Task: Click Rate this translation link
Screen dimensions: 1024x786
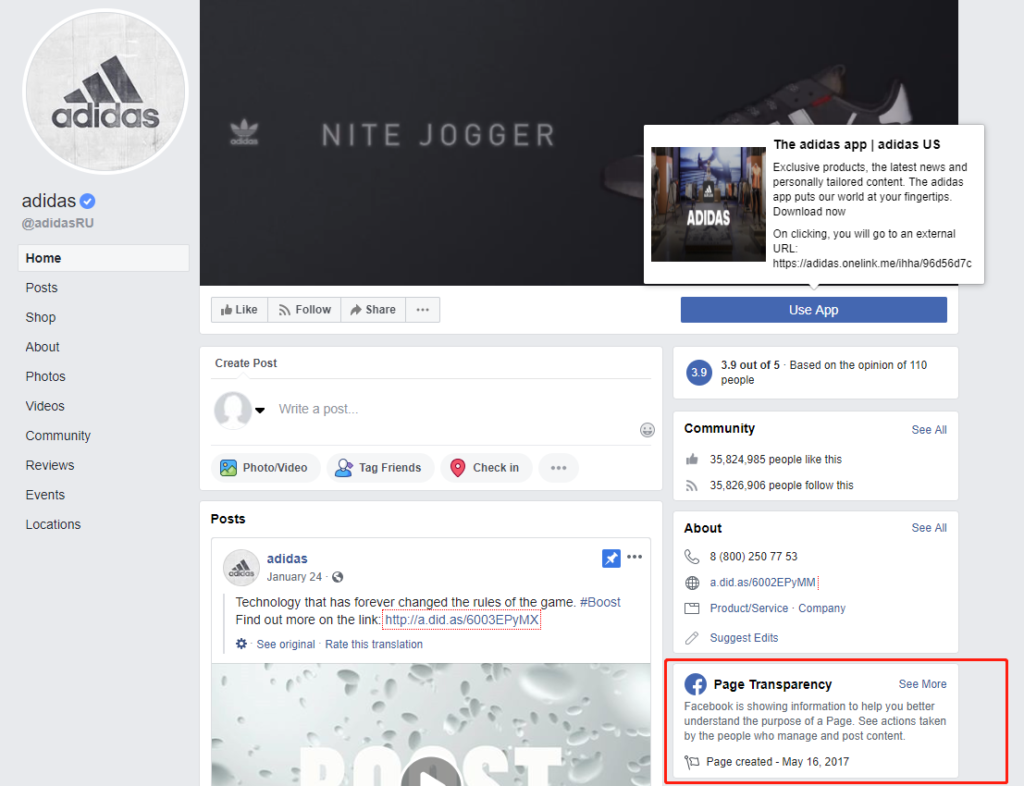Action: pyautogui.click(x=374, y=644)
